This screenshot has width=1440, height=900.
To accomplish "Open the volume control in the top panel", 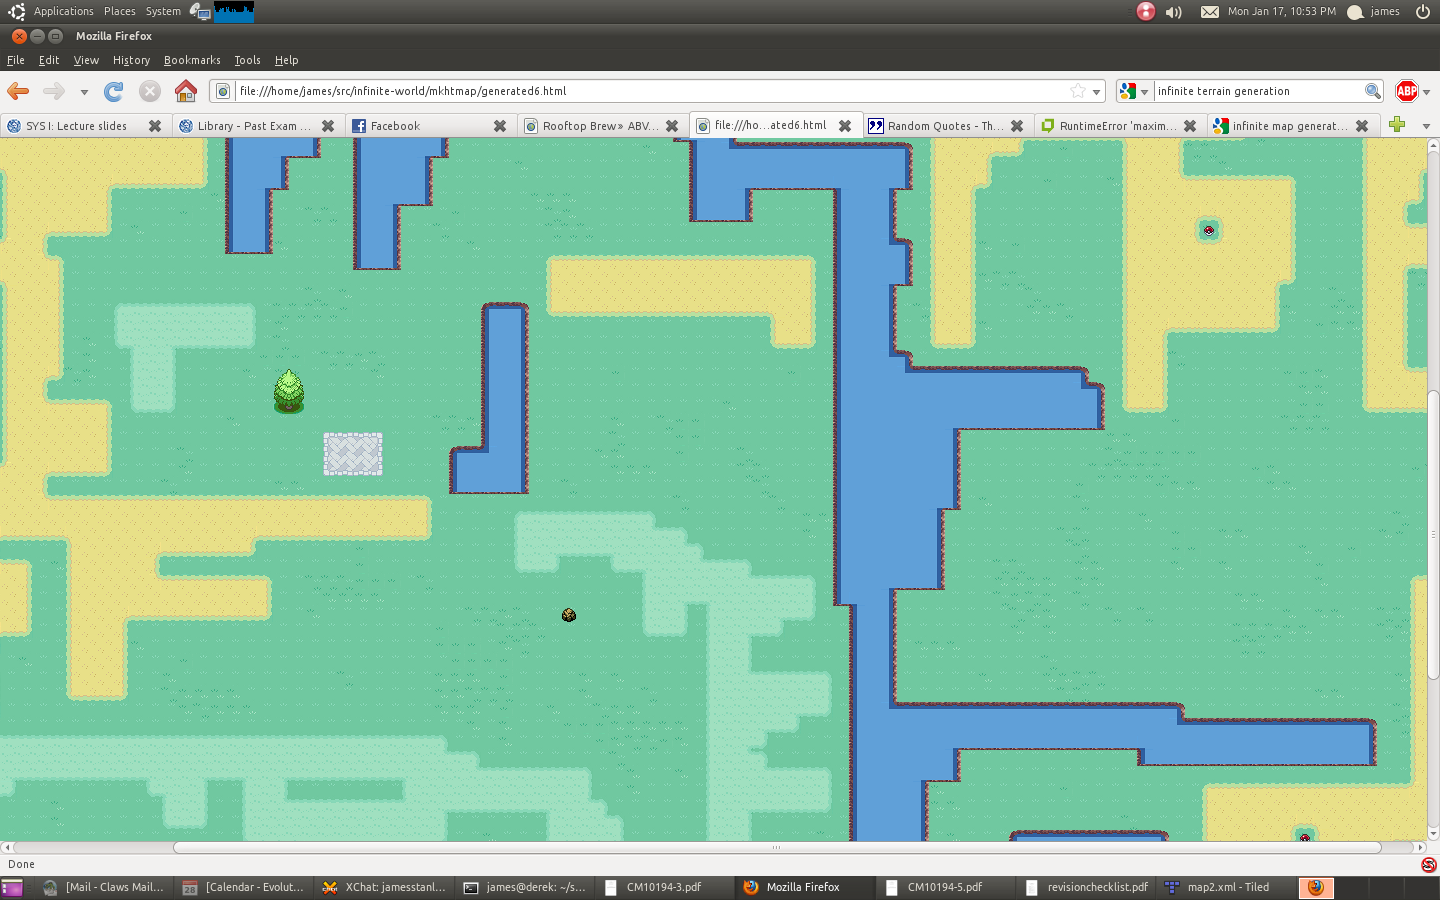I will (1174, 12).
